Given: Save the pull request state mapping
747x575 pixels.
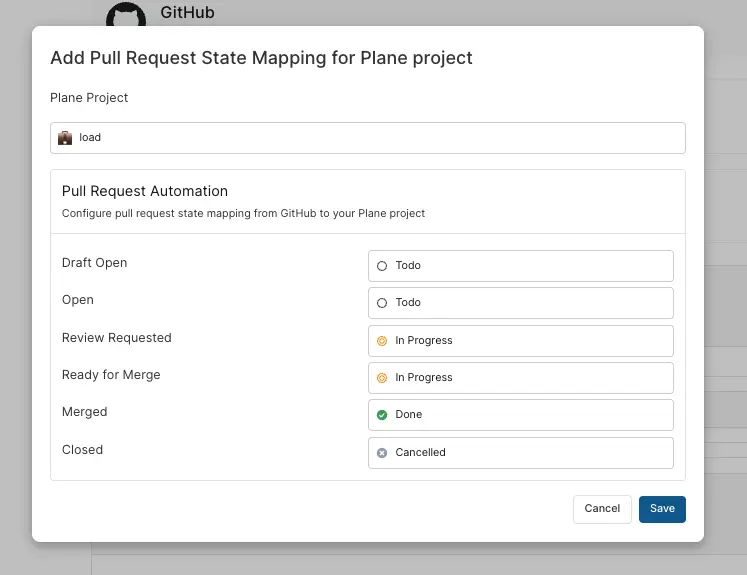Looking at the screenshot, I should point(662,509).
